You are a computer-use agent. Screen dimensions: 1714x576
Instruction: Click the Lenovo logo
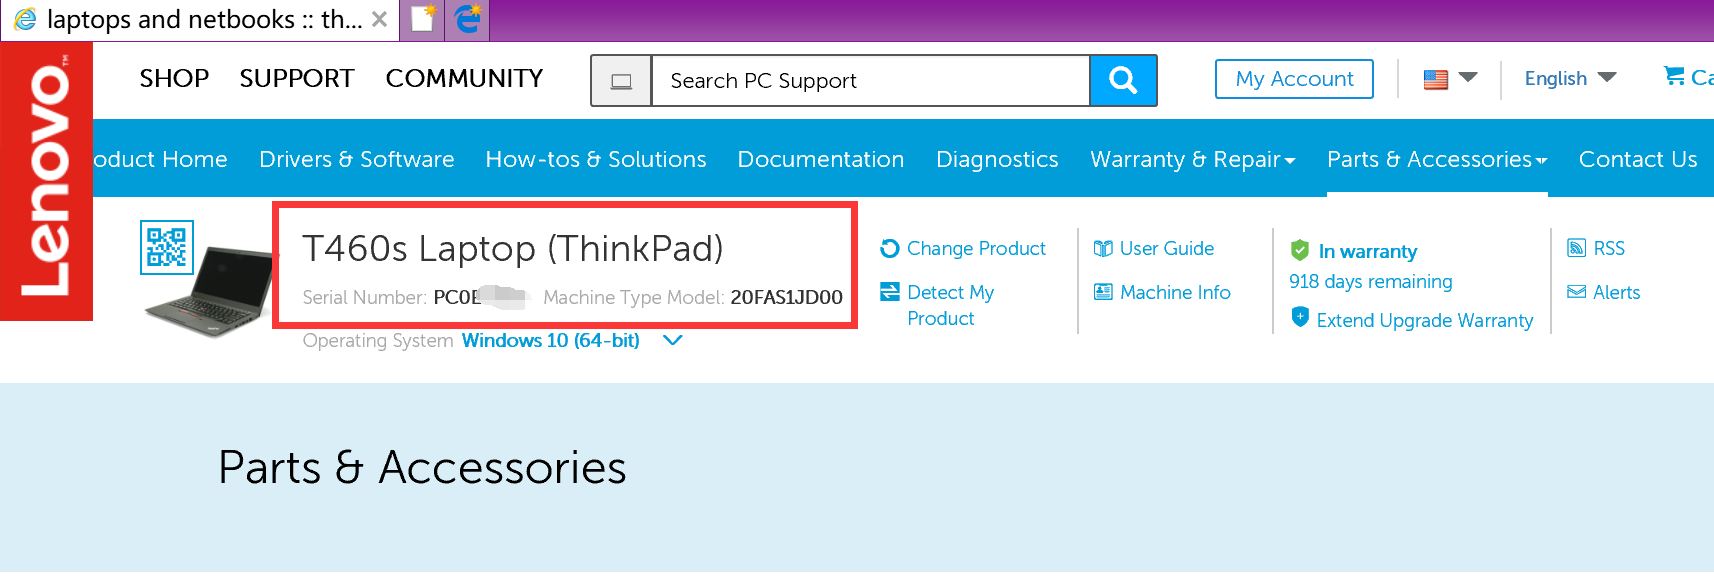(46, 180)
